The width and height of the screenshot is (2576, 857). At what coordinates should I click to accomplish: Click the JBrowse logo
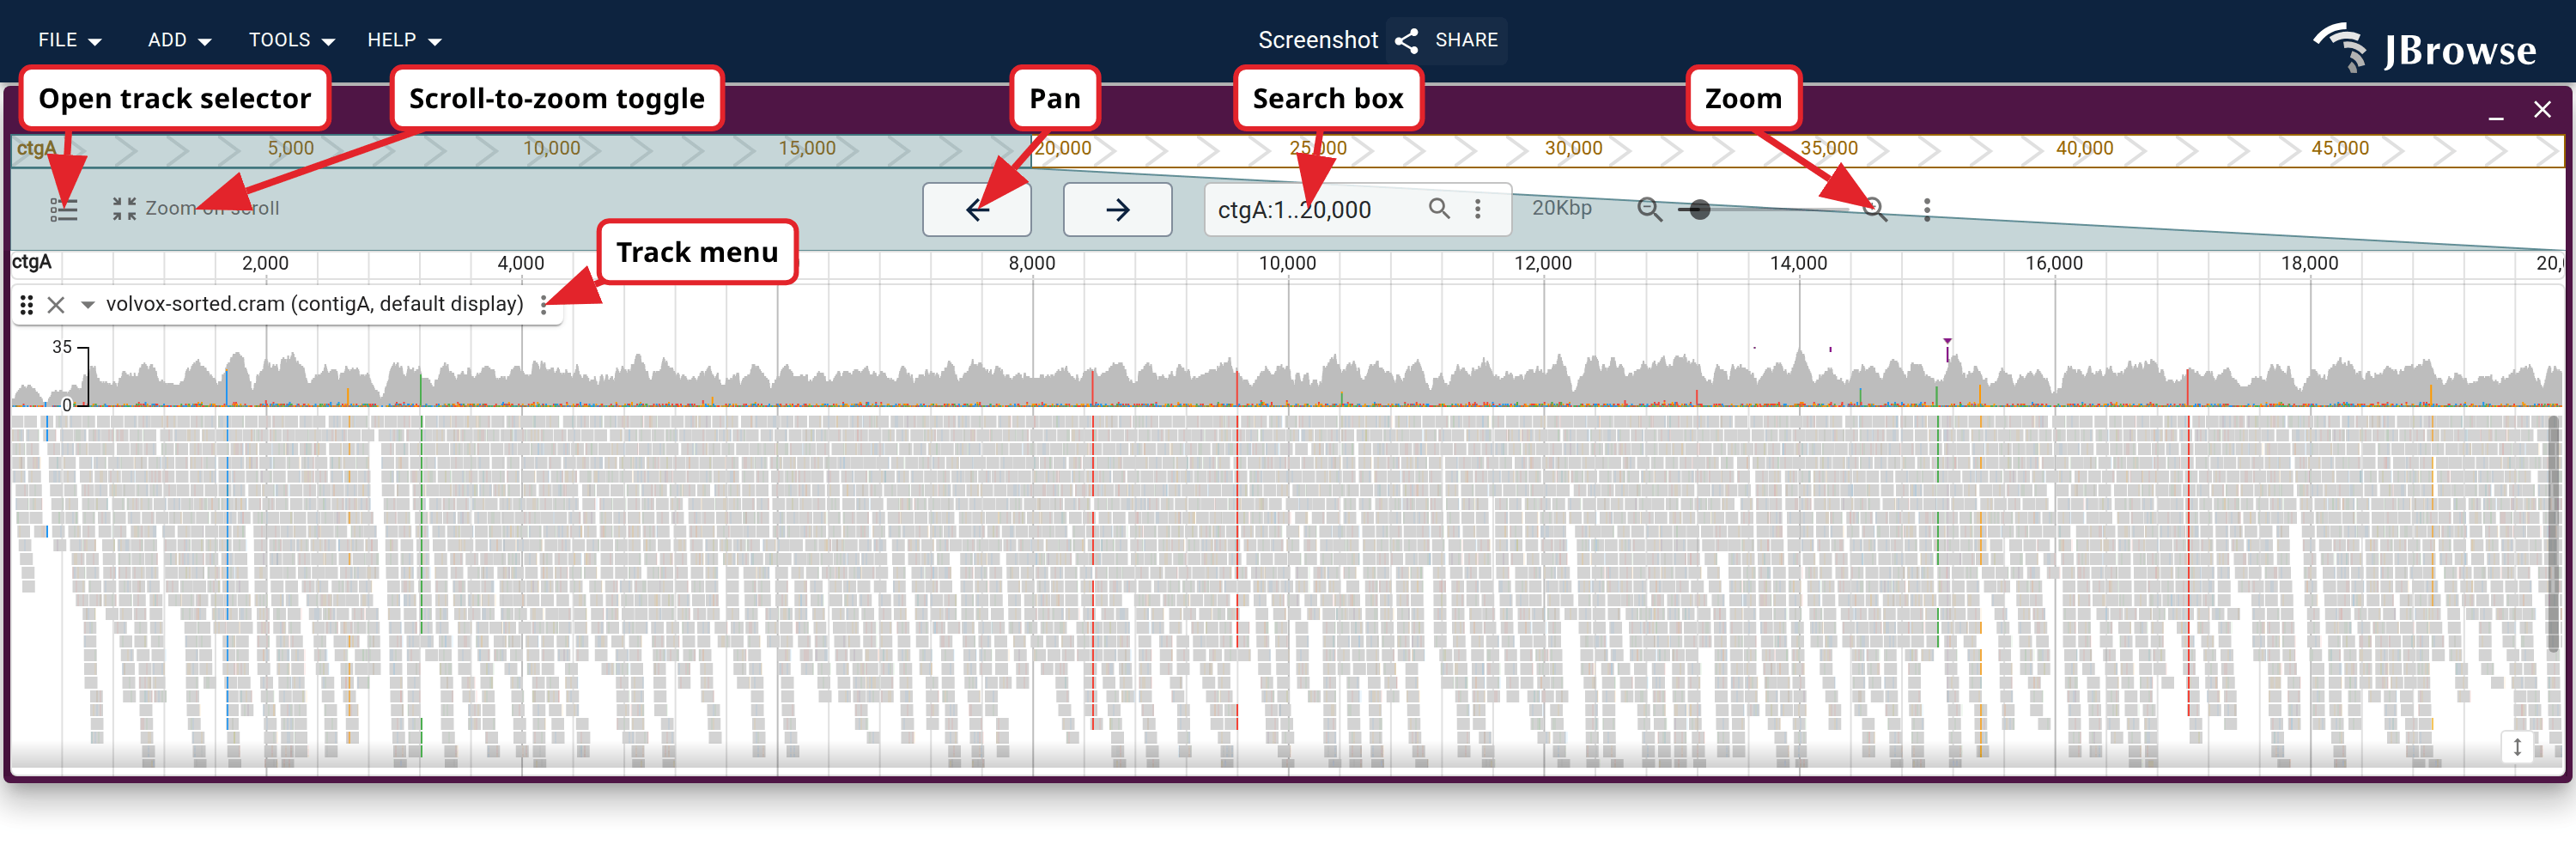2424,47
